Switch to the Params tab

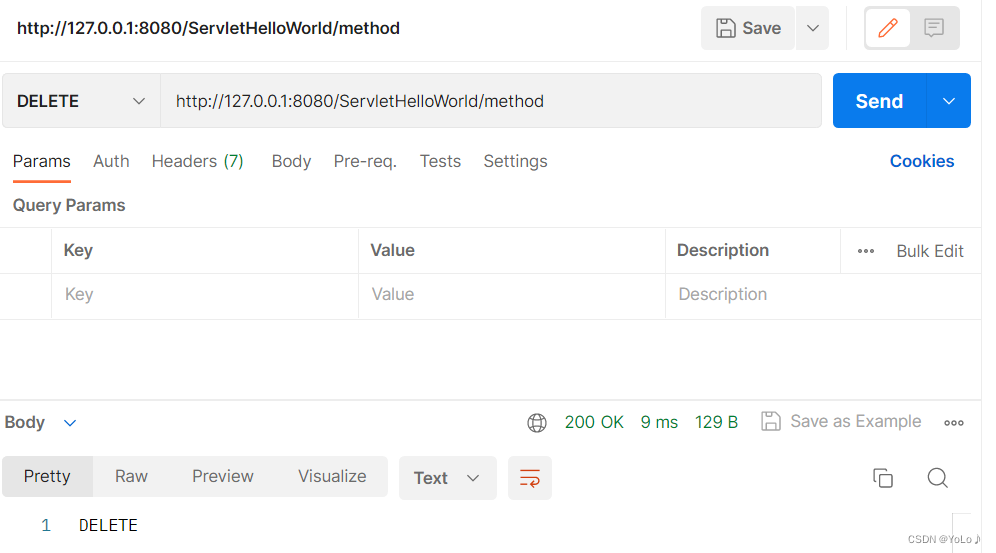point(41,161)
